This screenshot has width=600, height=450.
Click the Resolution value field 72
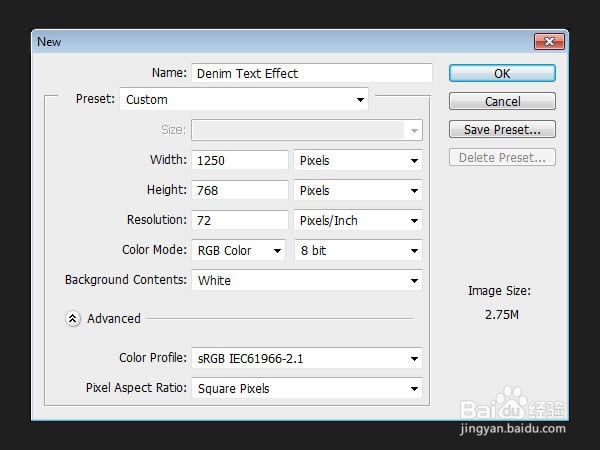tap(240, 220)
